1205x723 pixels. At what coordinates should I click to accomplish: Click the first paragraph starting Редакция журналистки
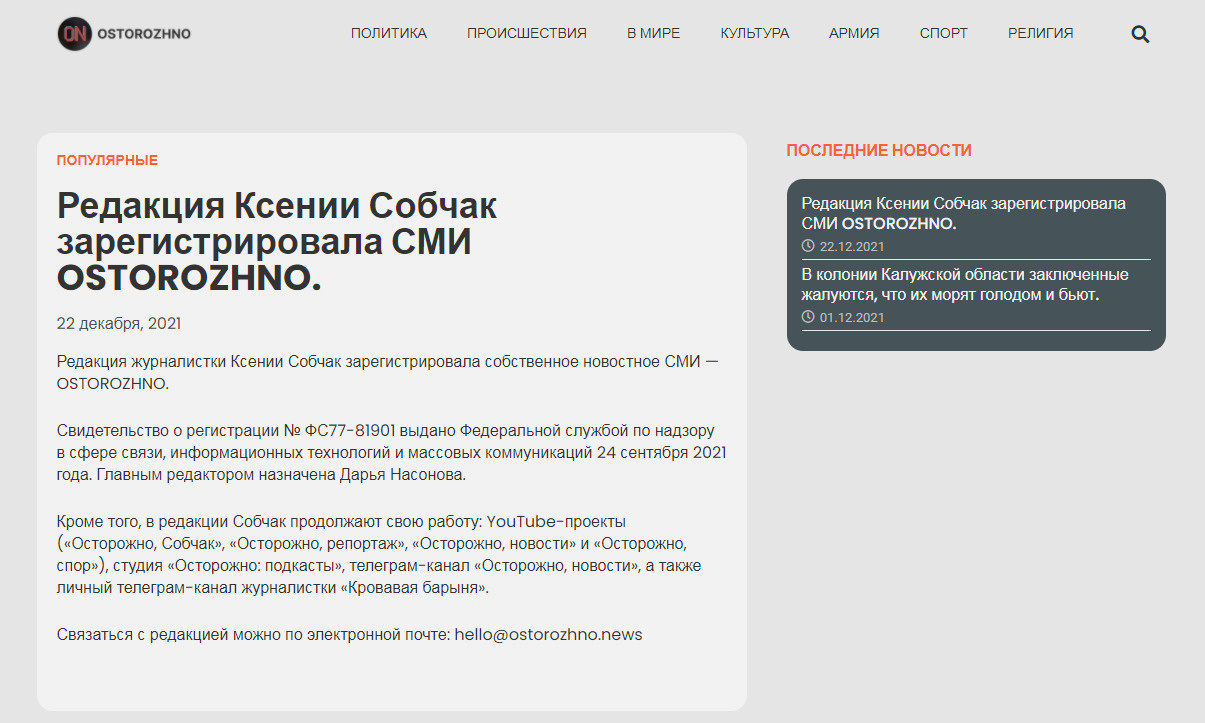click(387, 371)
